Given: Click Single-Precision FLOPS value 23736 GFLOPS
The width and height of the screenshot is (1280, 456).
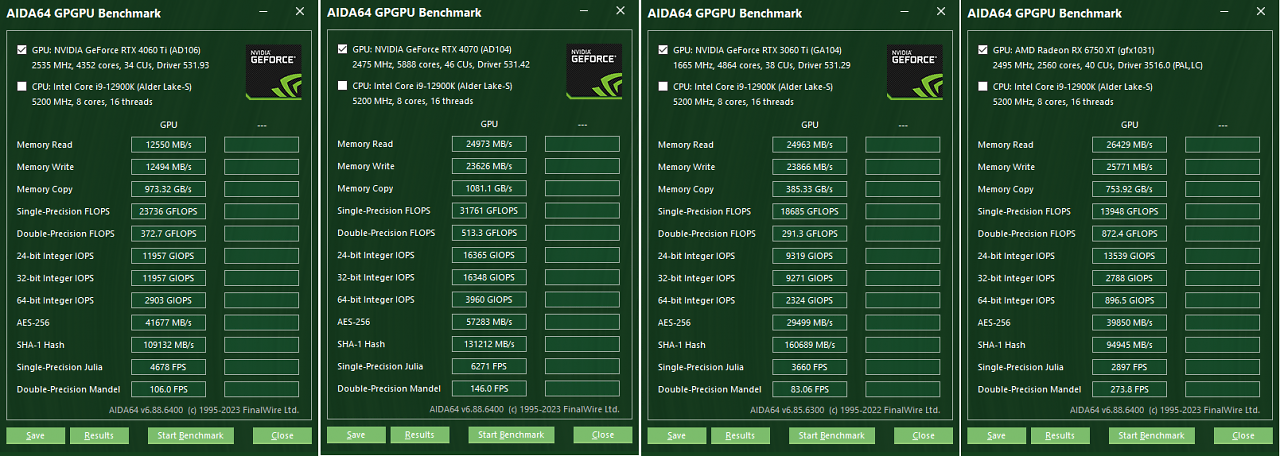Looking at the screenshot, I should coord(168,211).
